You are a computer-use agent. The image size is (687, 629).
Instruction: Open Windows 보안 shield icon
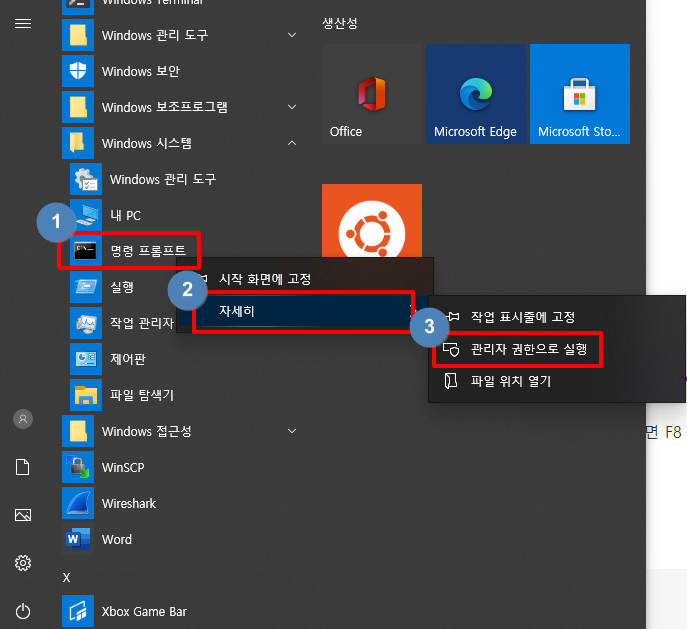[78, 71]
